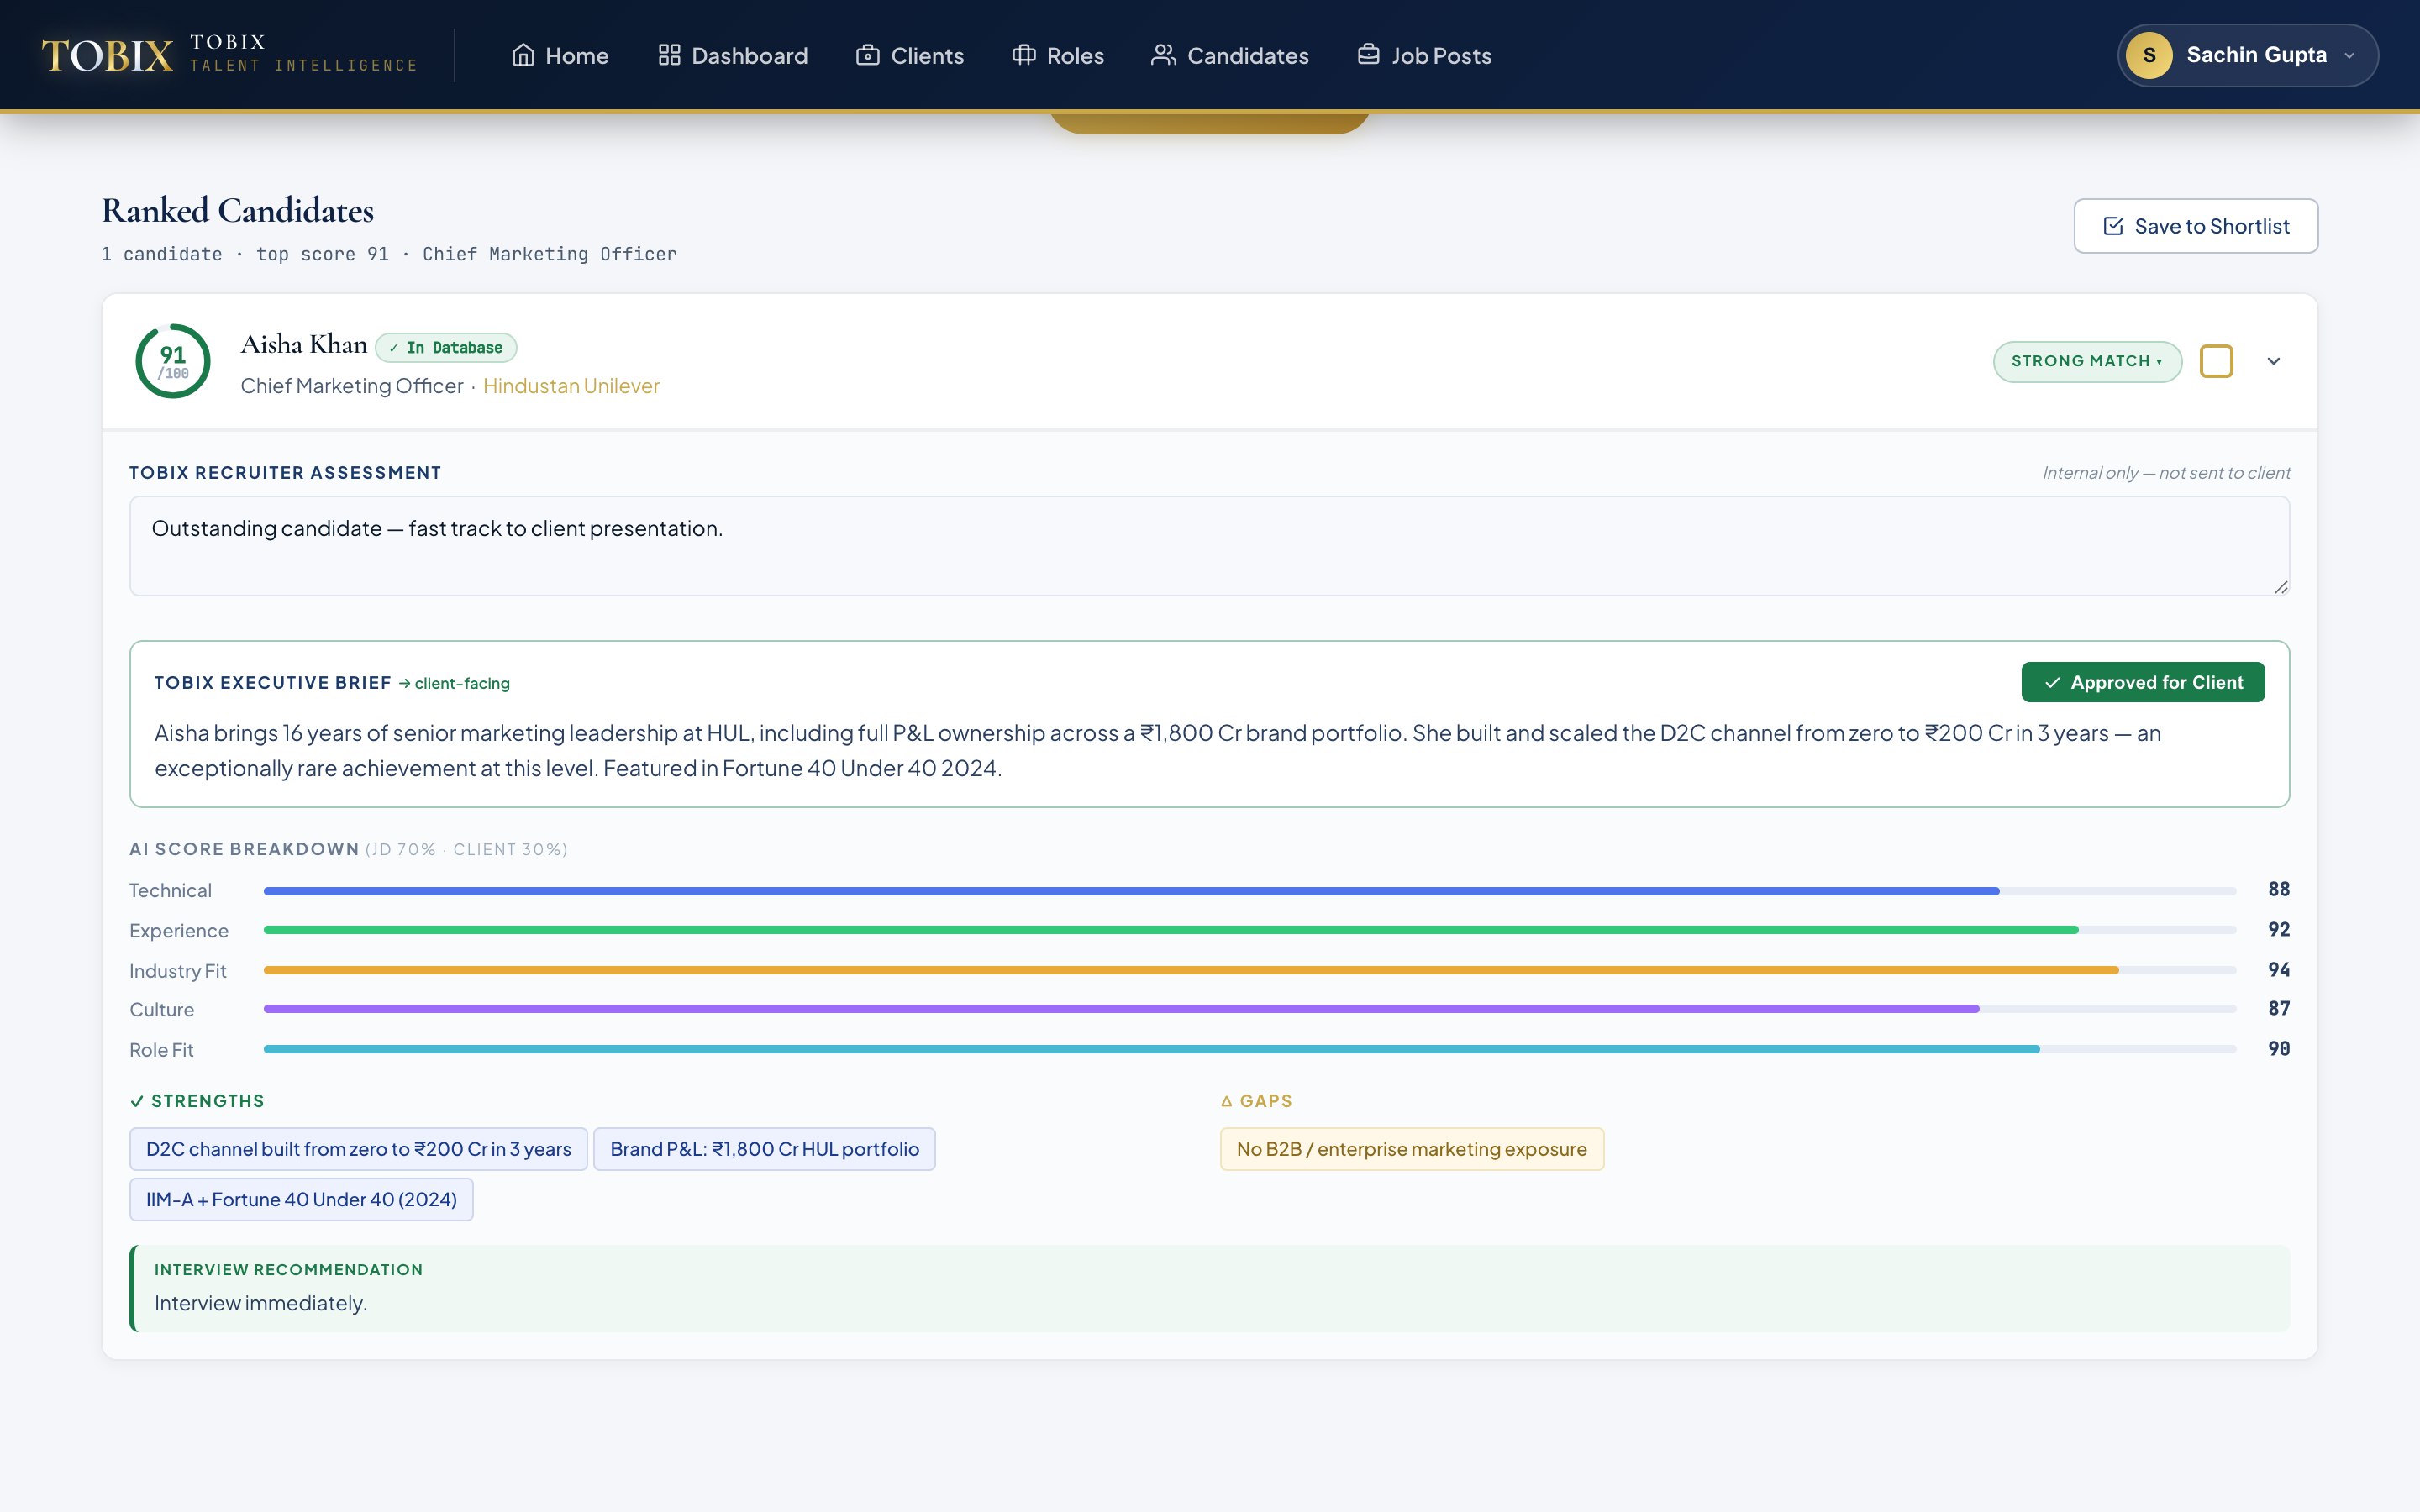Click the executive brief paragraph text

click(1157, 750)
